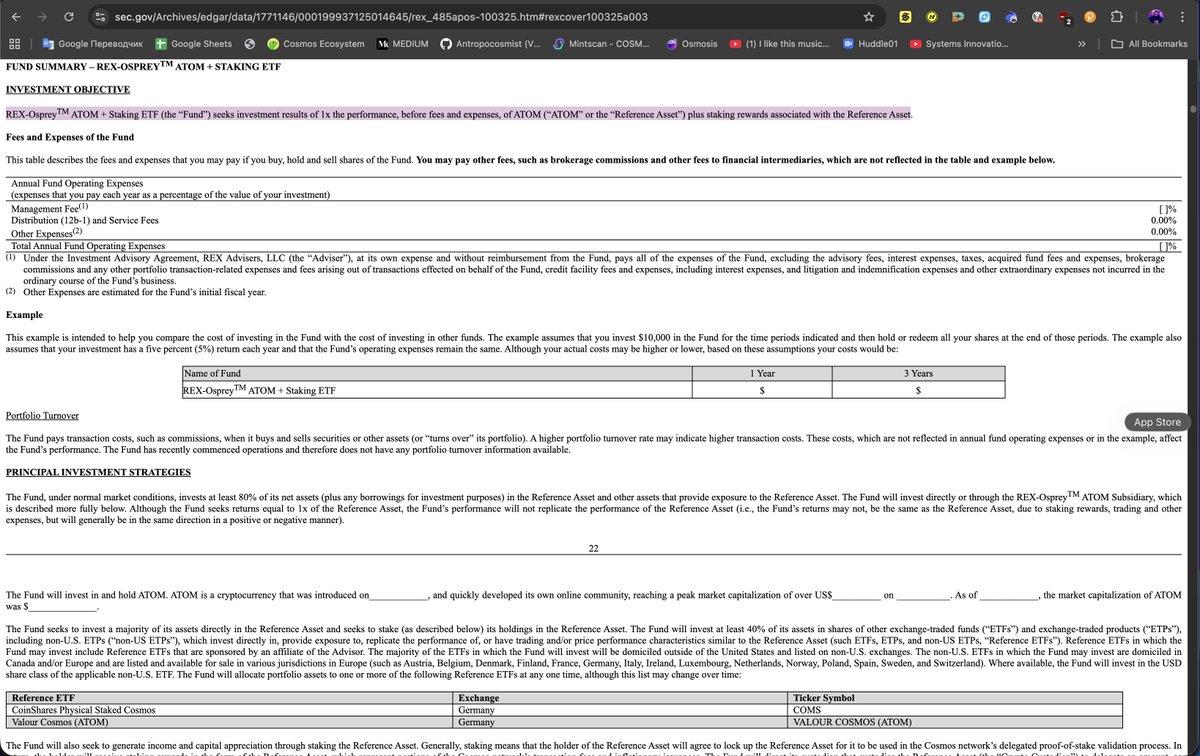Viewport: 1200px width, 756px height.
Task: Click the FUND SUMMARY heading
Action: point(143,66)
